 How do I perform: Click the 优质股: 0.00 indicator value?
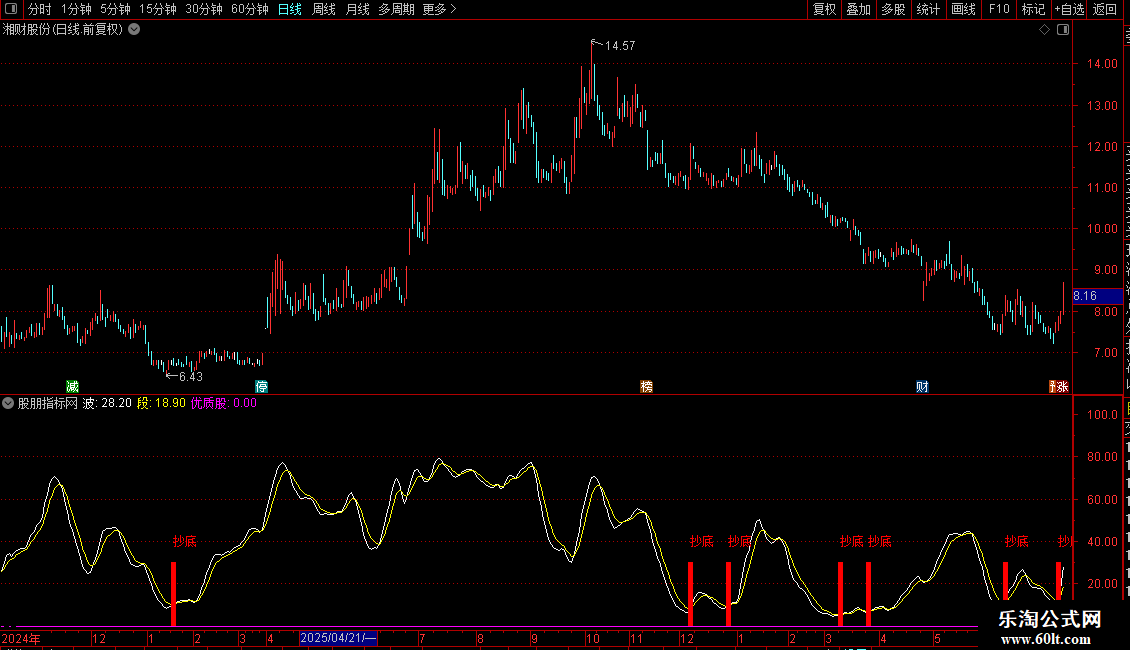pos(223,404)
